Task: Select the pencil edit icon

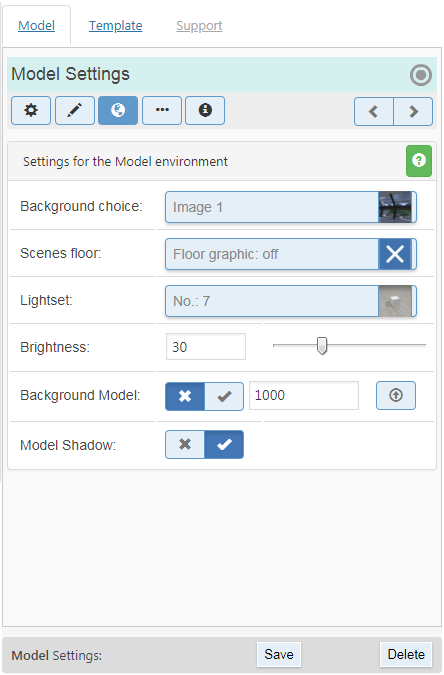Action: point(75,111)
